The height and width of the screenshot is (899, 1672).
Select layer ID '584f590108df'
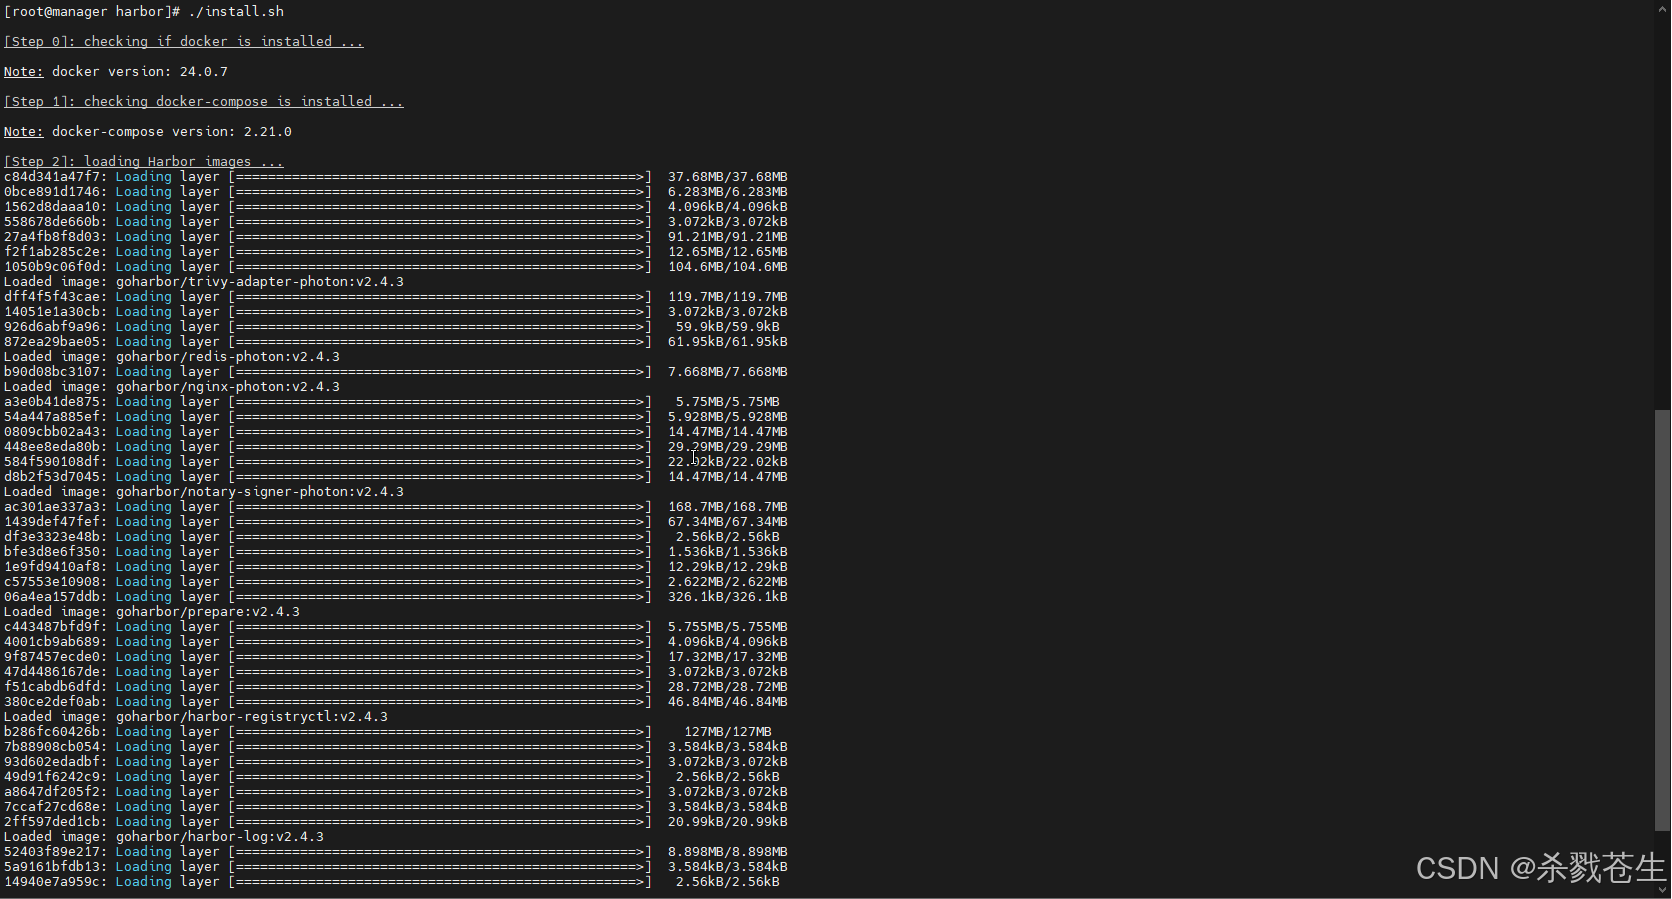pos(52,462)
